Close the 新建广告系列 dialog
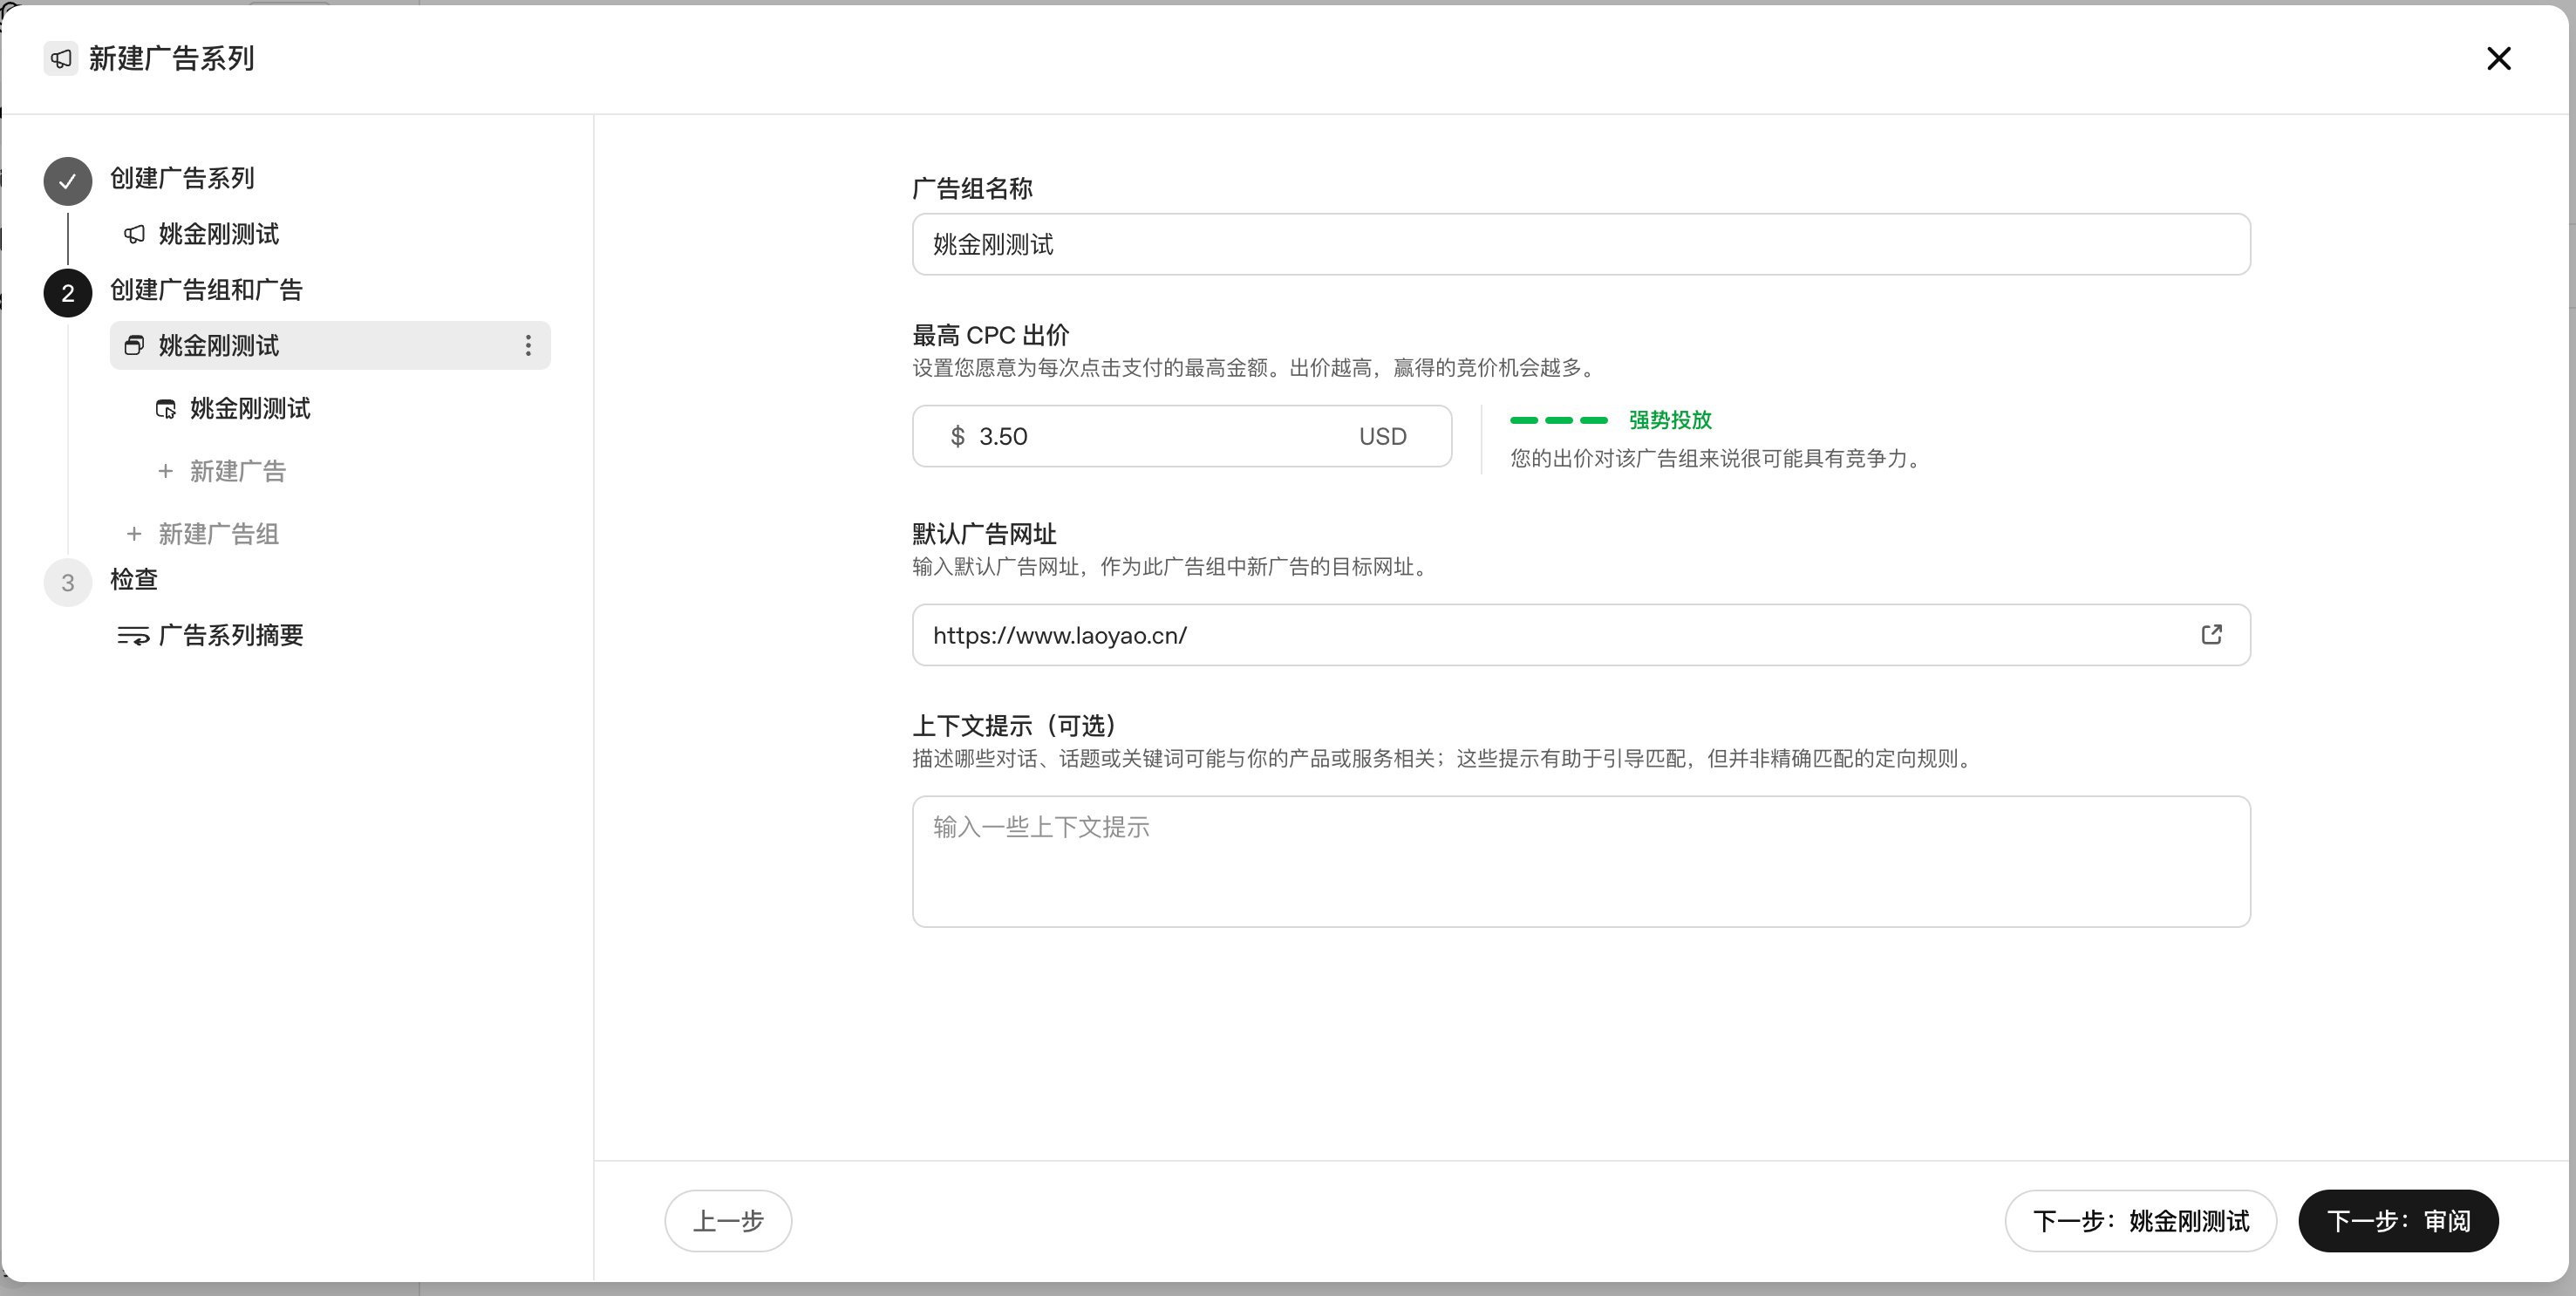 click(2498, 59)
